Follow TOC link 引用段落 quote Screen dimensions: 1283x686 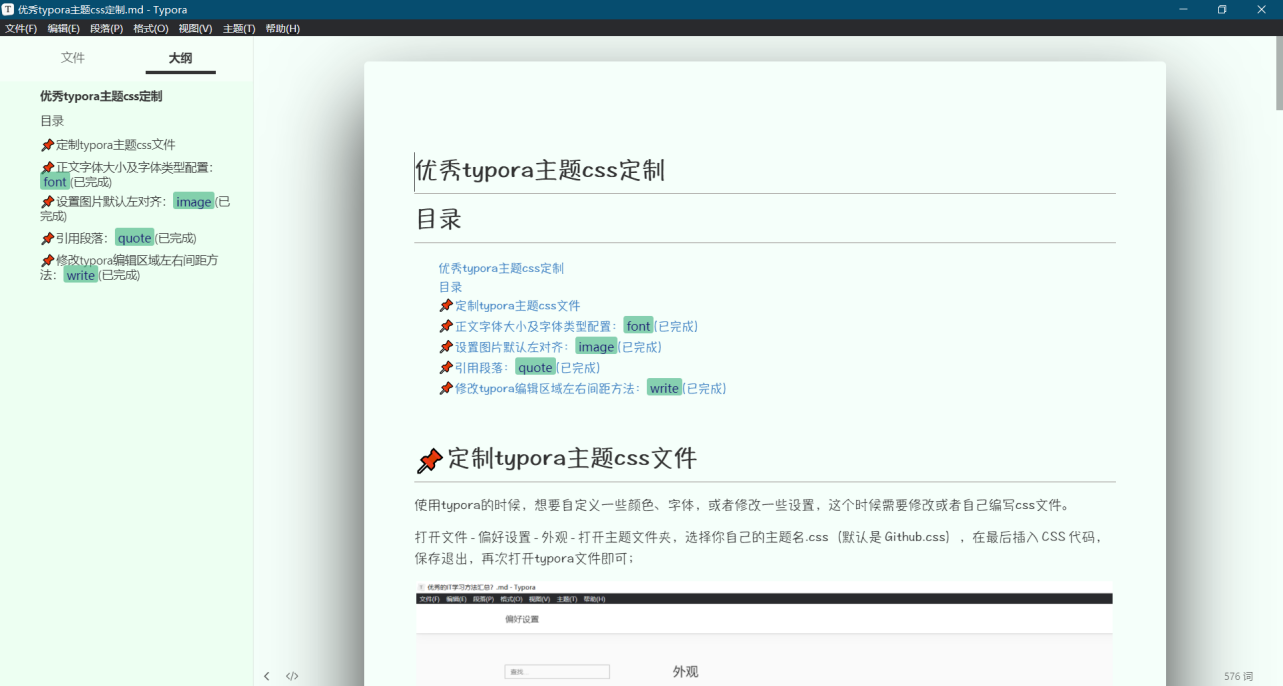519,367
